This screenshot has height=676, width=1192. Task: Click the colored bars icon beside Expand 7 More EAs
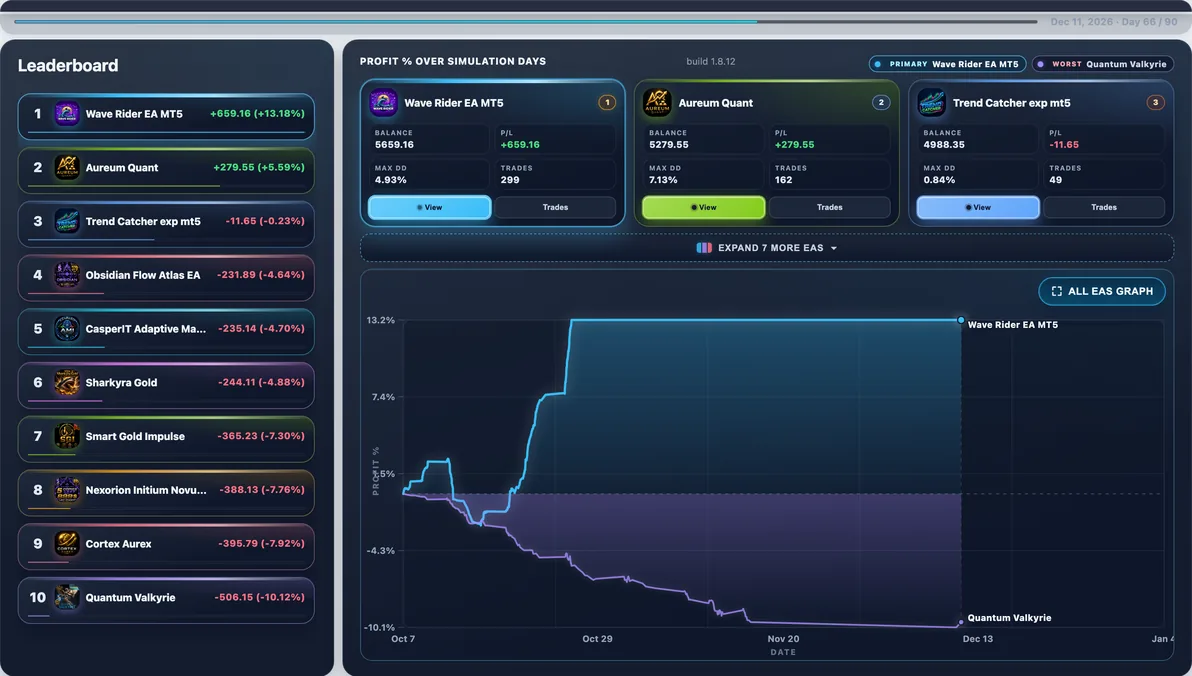(704, 248)
